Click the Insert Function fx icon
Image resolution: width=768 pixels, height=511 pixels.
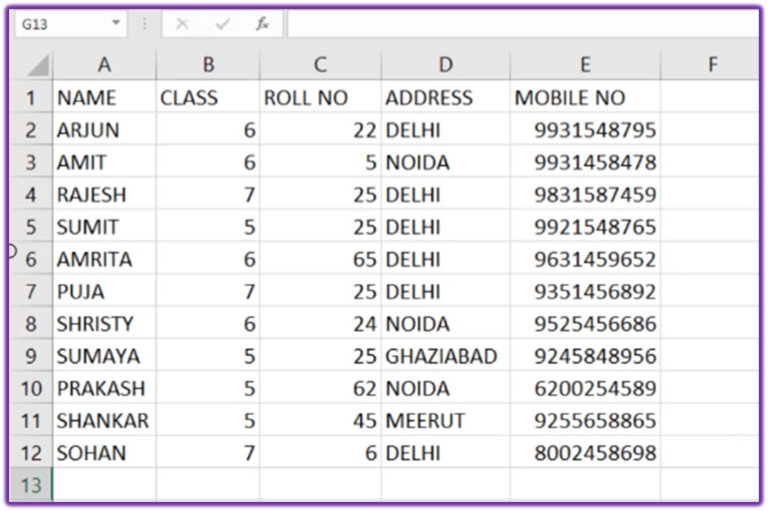262,23
